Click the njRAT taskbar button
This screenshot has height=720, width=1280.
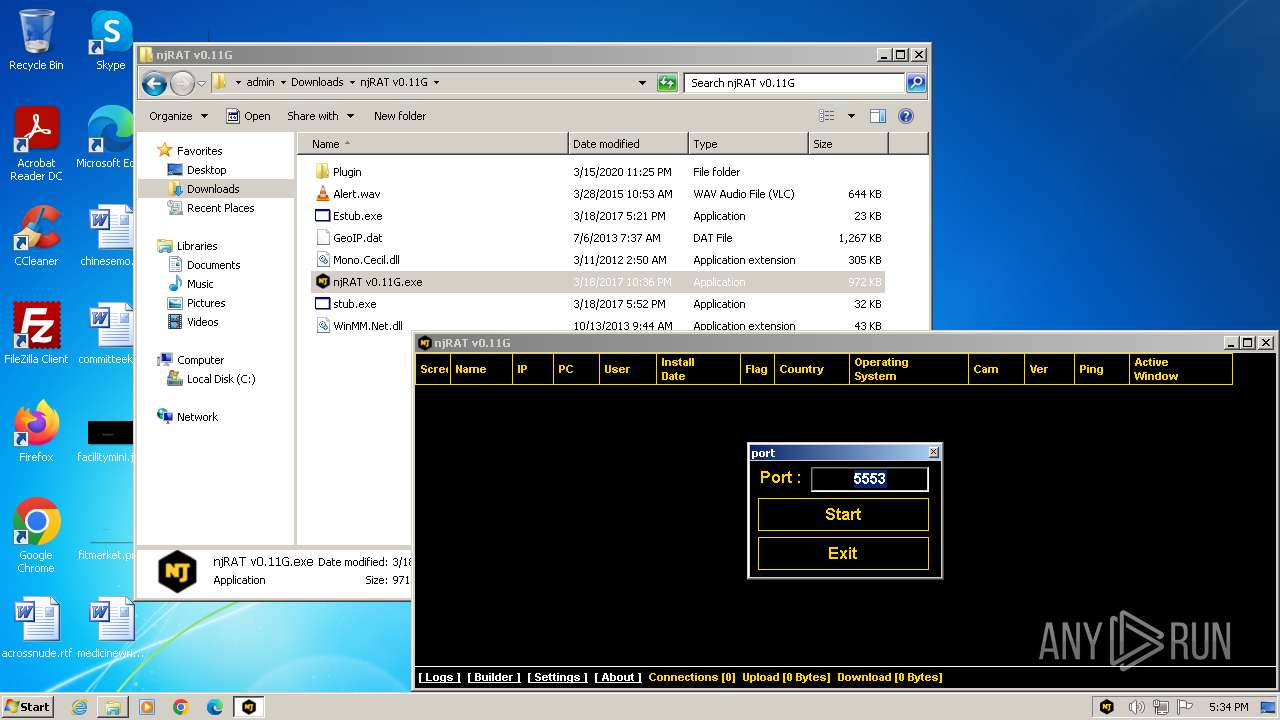click(249, 707)
